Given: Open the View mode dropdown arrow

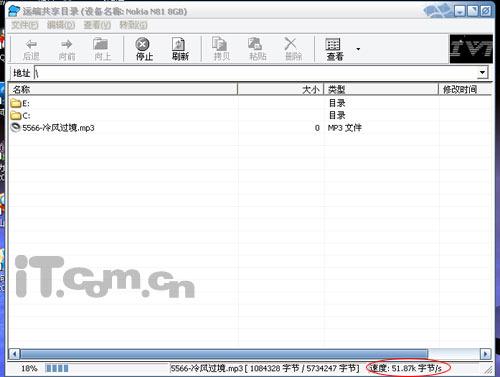Looking at the screenshot, I should (358, 49).
